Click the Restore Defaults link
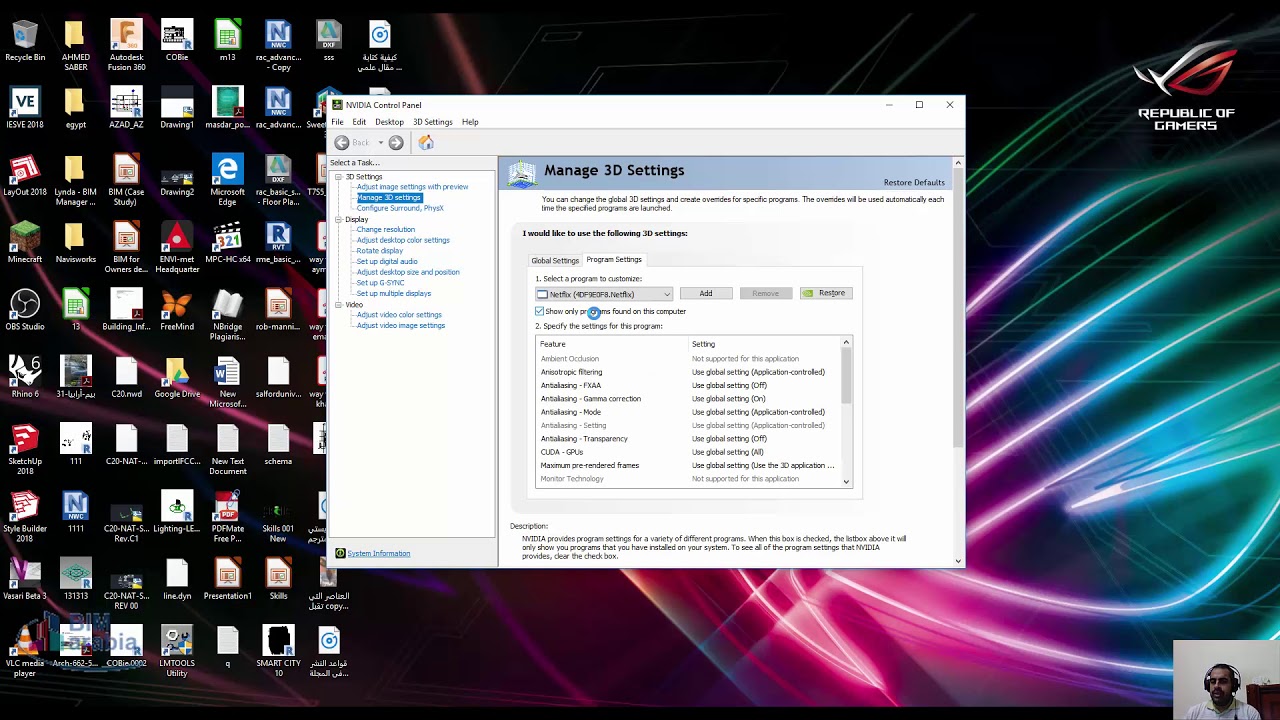1280x720 pixels. pyautogui.click(x=914, y=182)
